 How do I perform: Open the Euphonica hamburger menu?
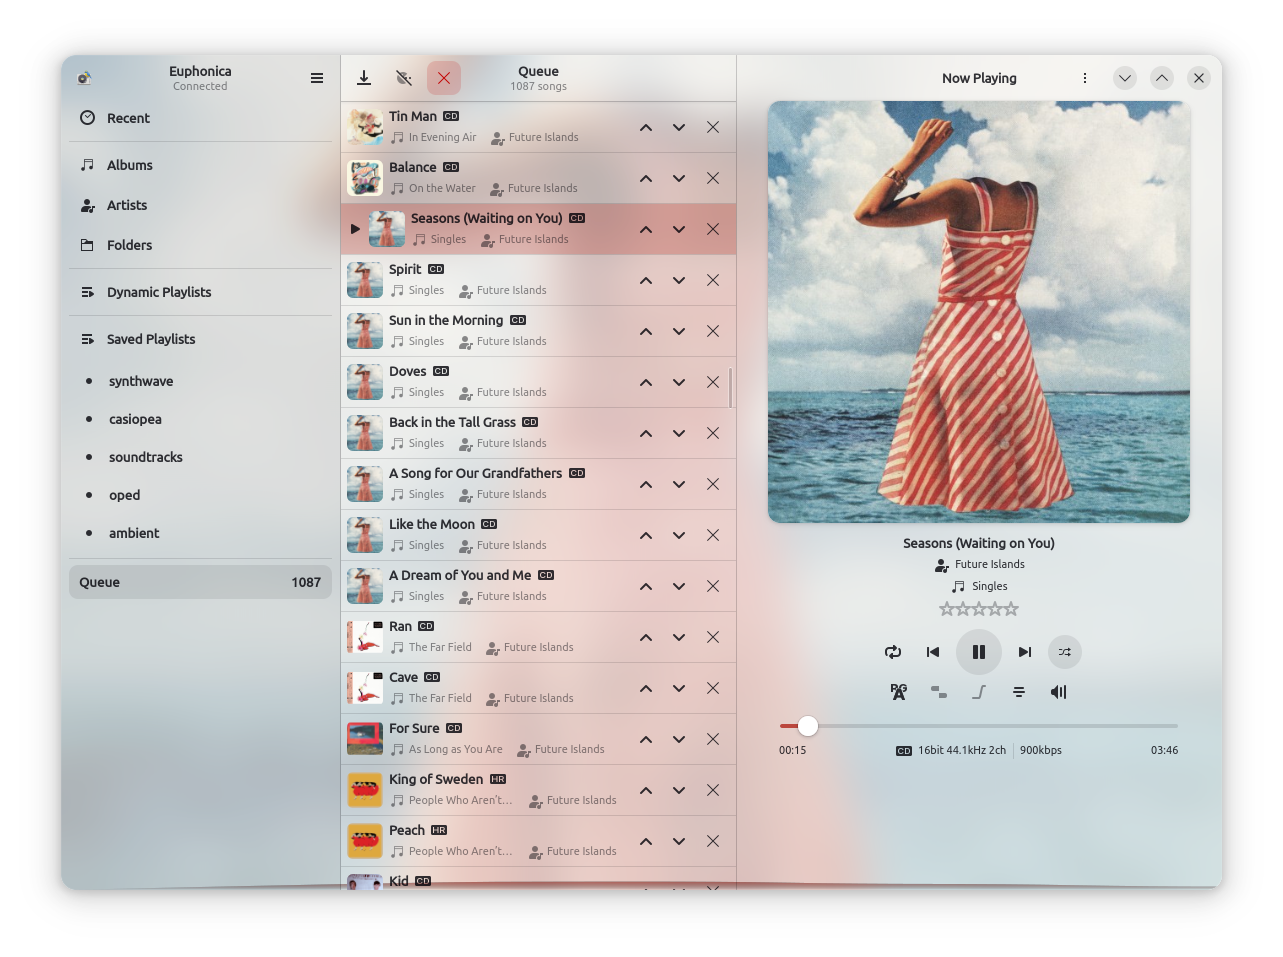point(317,78)
